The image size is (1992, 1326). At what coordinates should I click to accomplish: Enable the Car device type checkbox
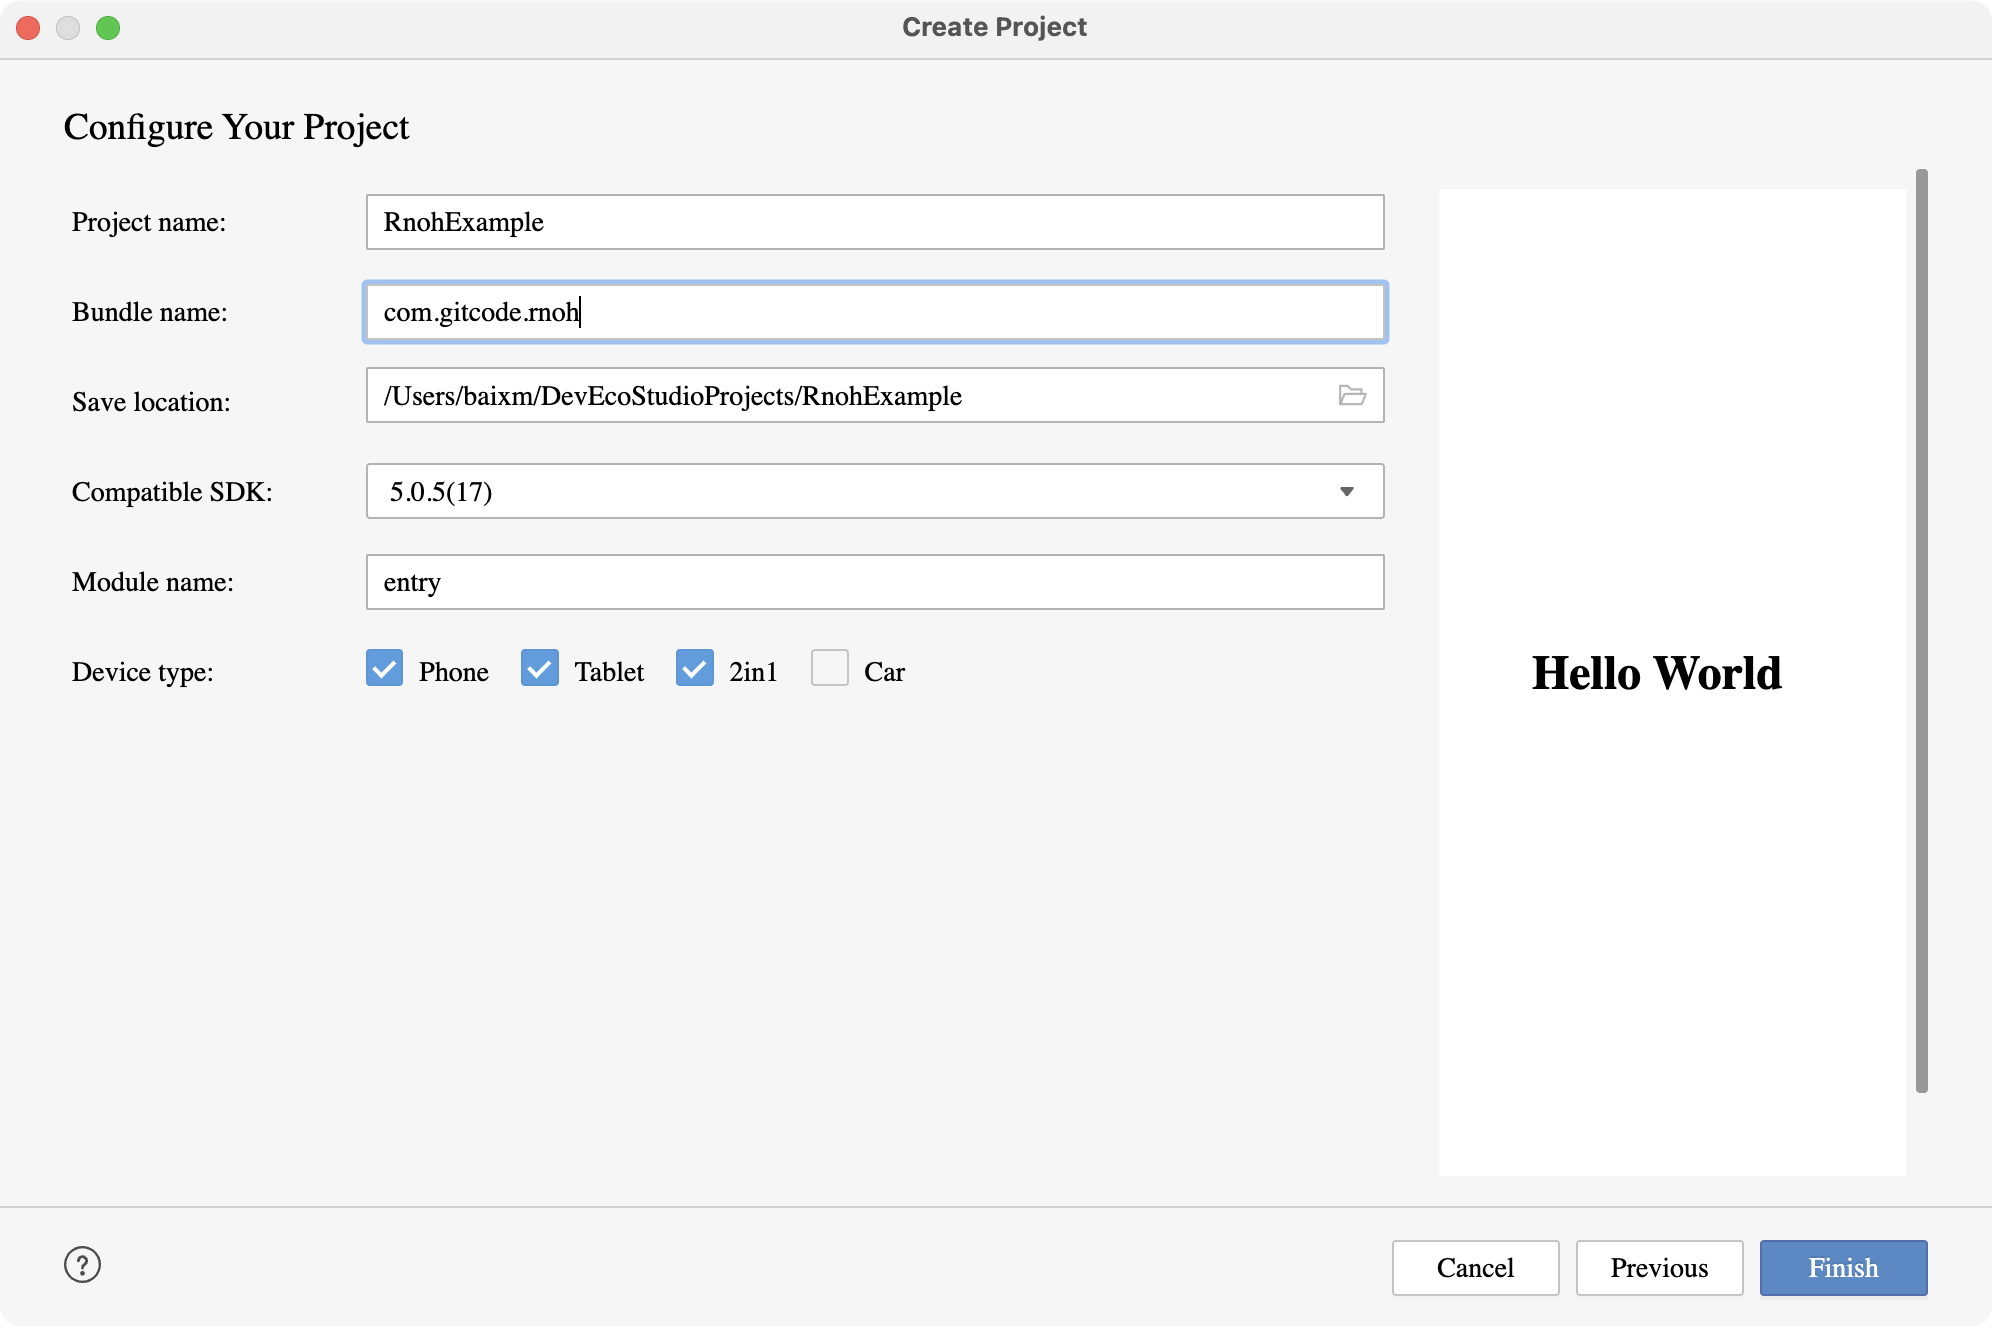(x=830, y=668)
